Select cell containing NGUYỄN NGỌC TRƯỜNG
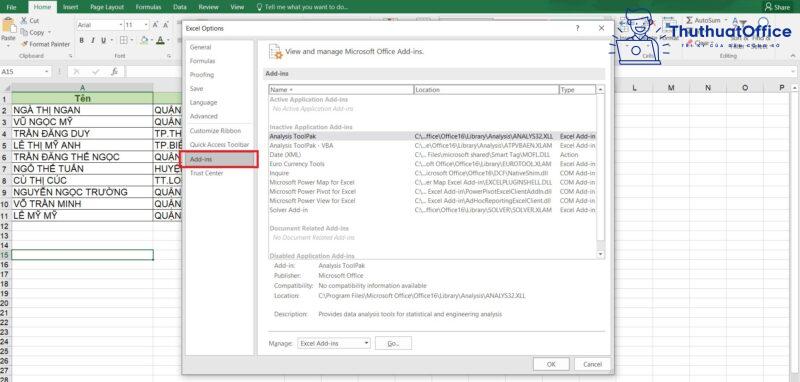This screenshot has height=382, width=800. pos(82,192)
